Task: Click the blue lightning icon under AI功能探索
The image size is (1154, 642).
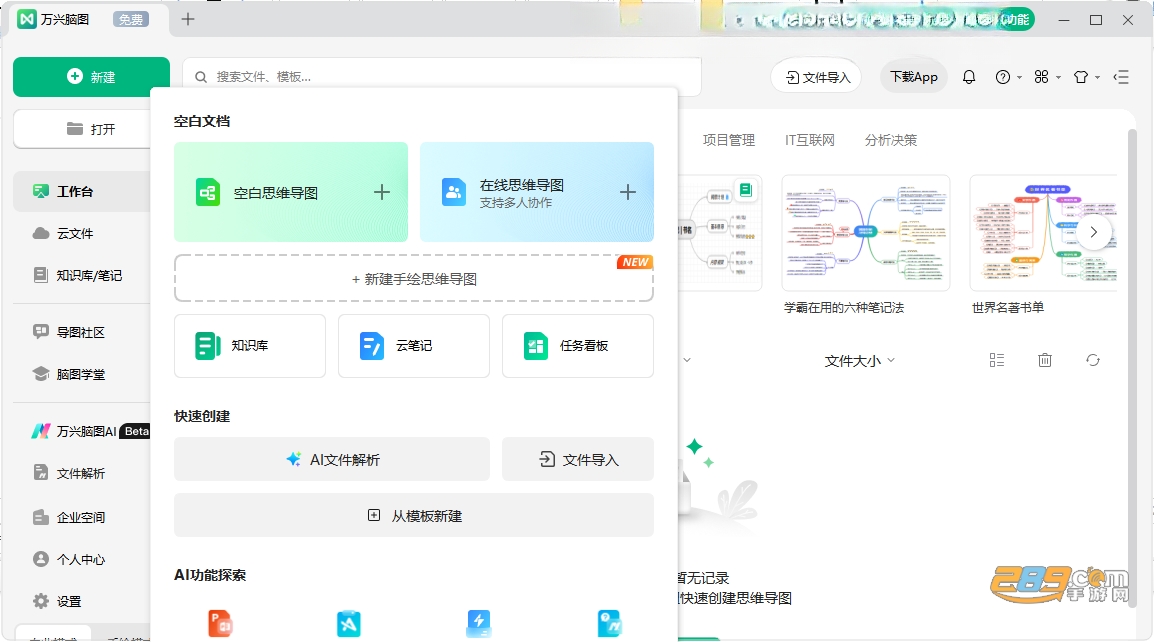Action: (x=478, y=624)
